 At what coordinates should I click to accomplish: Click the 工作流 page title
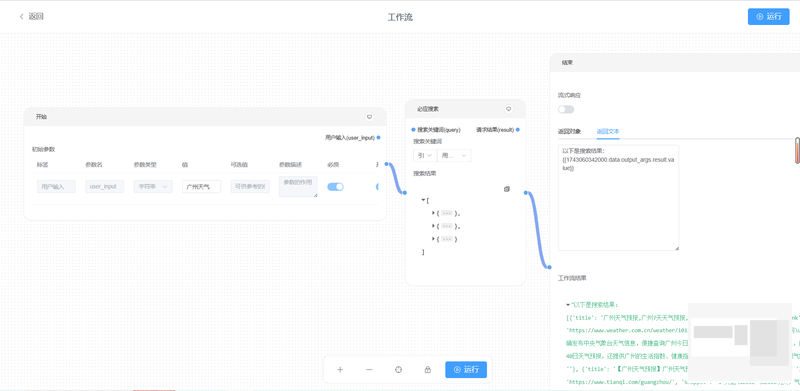(x=400, y=17)
